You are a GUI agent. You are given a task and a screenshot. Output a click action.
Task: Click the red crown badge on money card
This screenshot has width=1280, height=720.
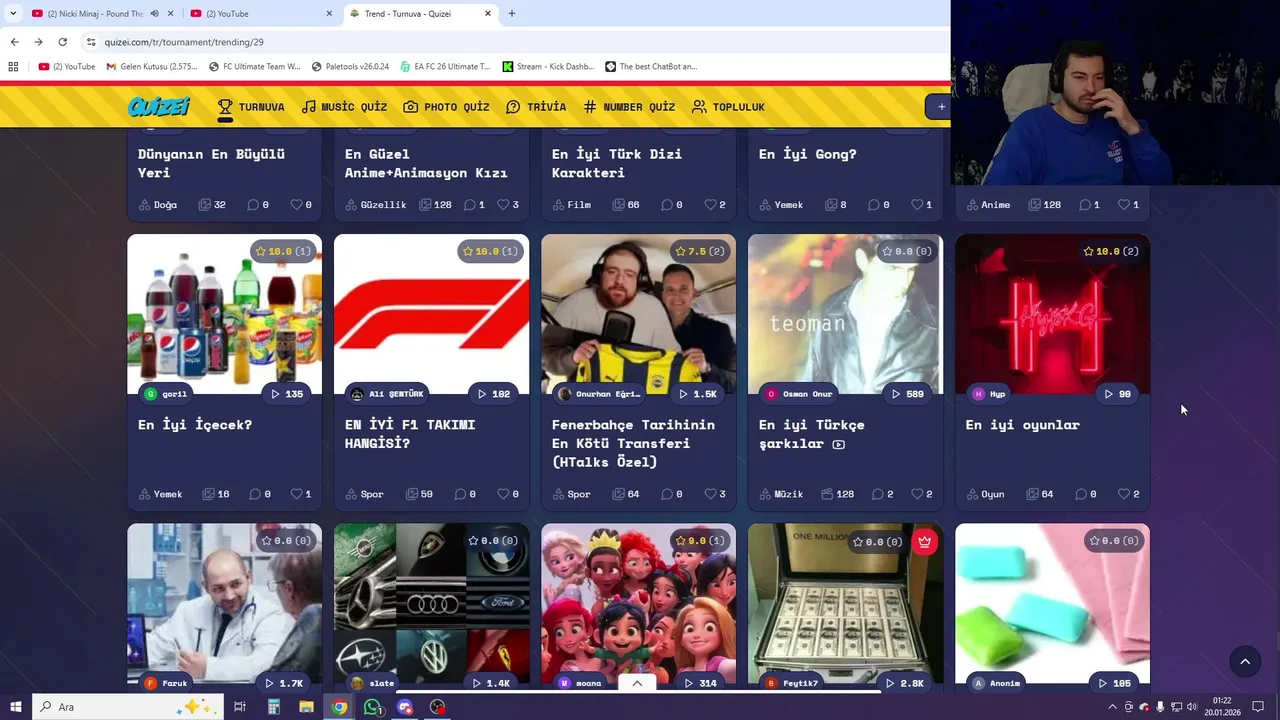tap(924, 541)
